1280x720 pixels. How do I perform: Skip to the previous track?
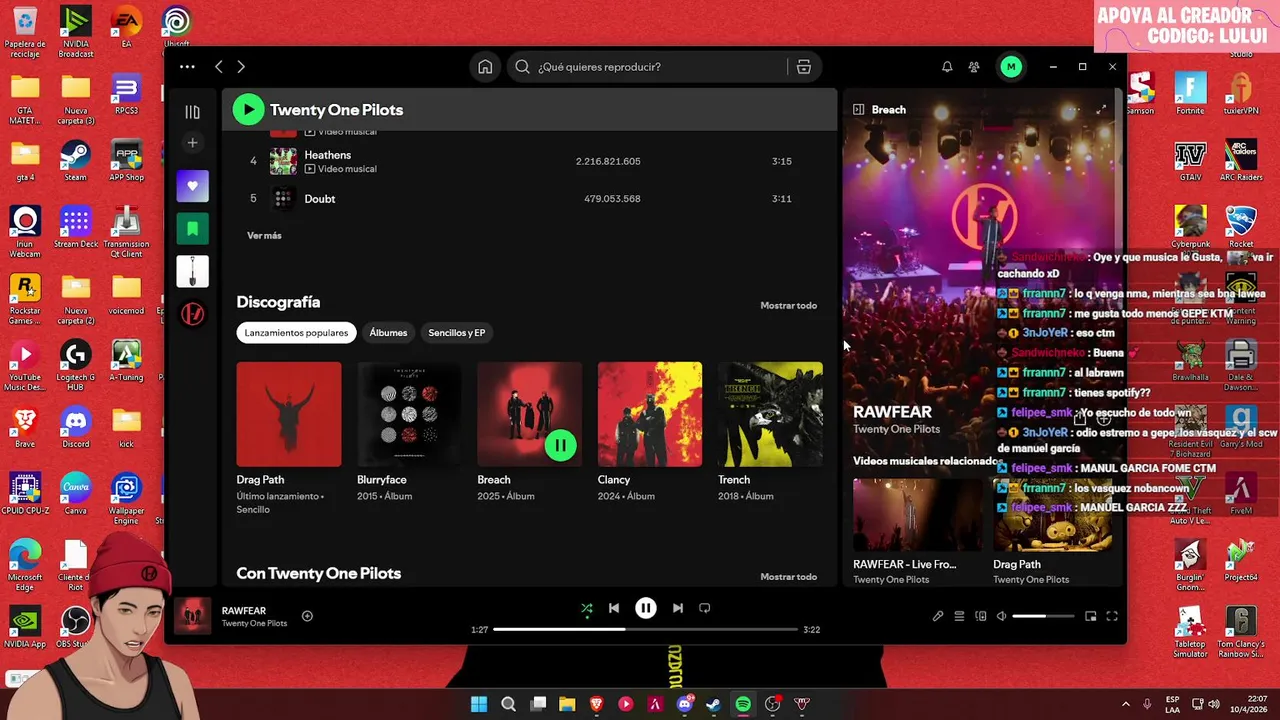pyautogui.click(x=614, y=608)
